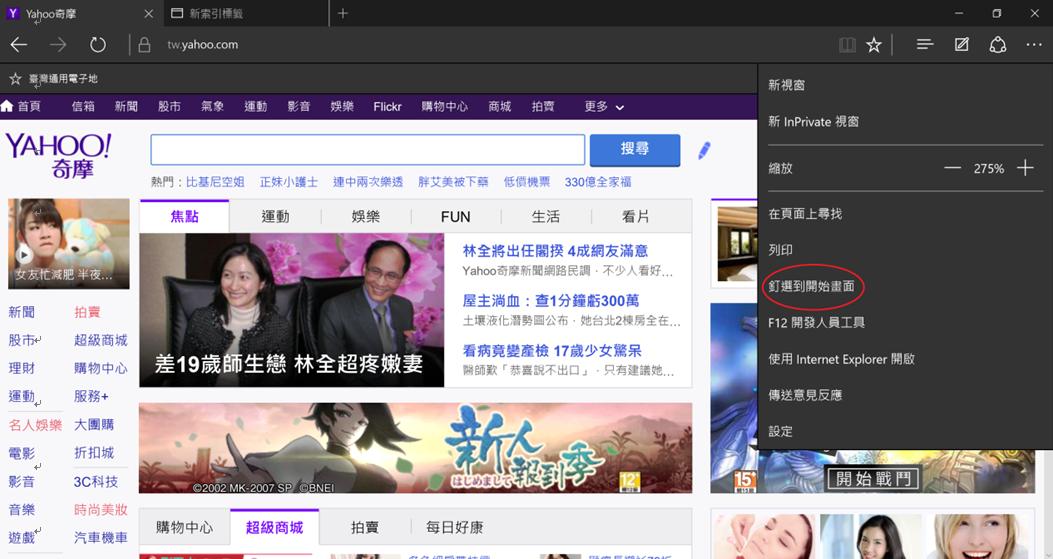Choose 使用 Internet Explorer 開啟

[x=904, y=359]
